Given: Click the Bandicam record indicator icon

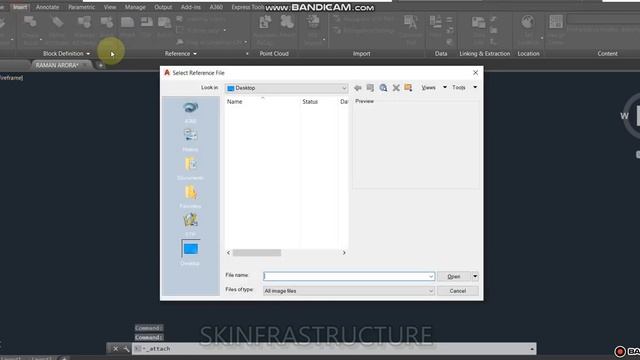Looking at the screenshot, I should (x=620, y=351).
